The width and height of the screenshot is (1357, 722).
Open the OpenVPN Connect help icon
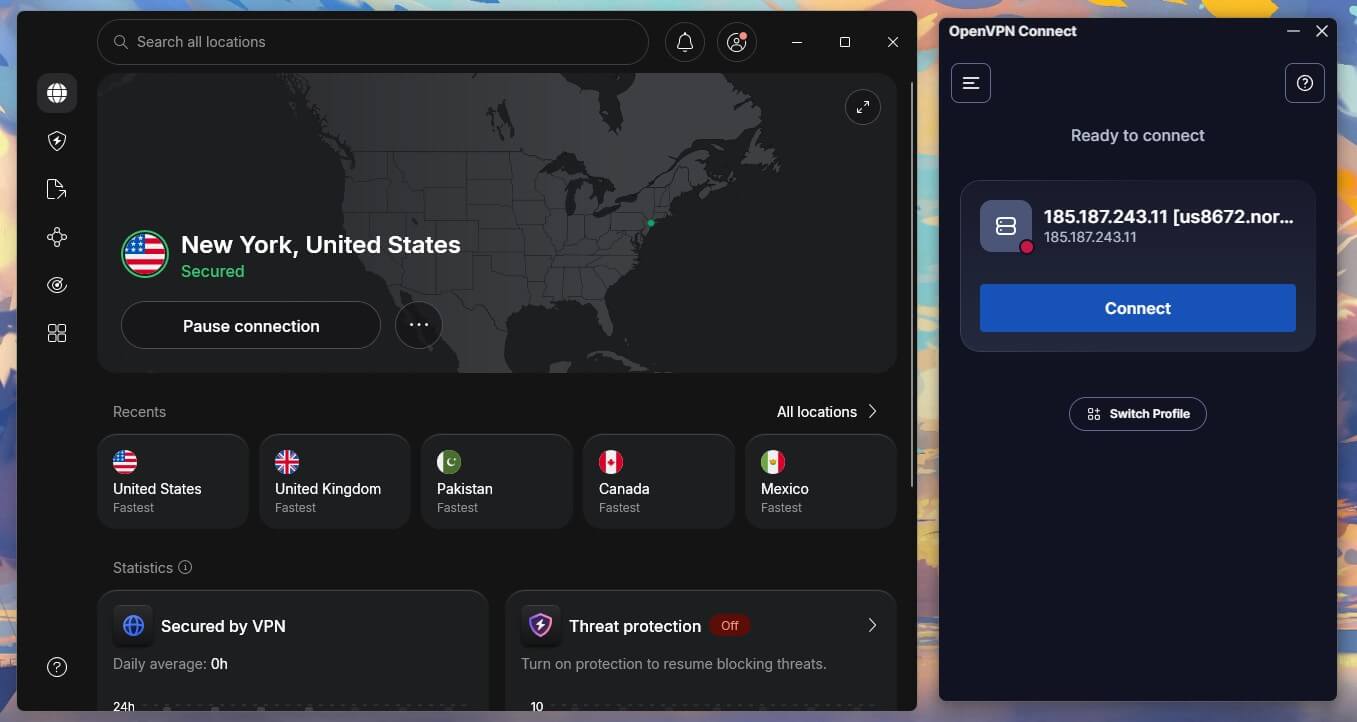click(1304, 83)
